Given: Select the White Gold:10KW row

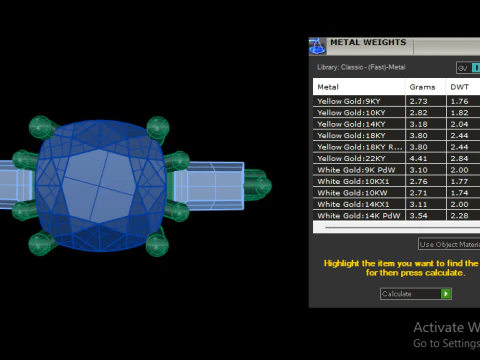Looking at the screenshot, I should (x=396, y=193).
